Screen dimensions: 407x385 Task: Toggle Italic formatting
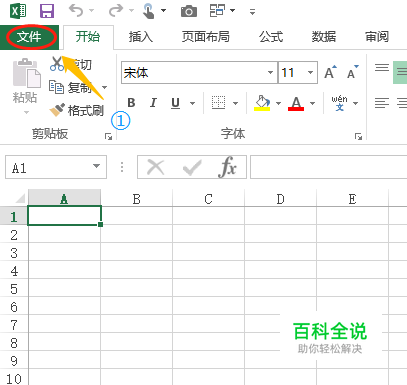point(153,103)
